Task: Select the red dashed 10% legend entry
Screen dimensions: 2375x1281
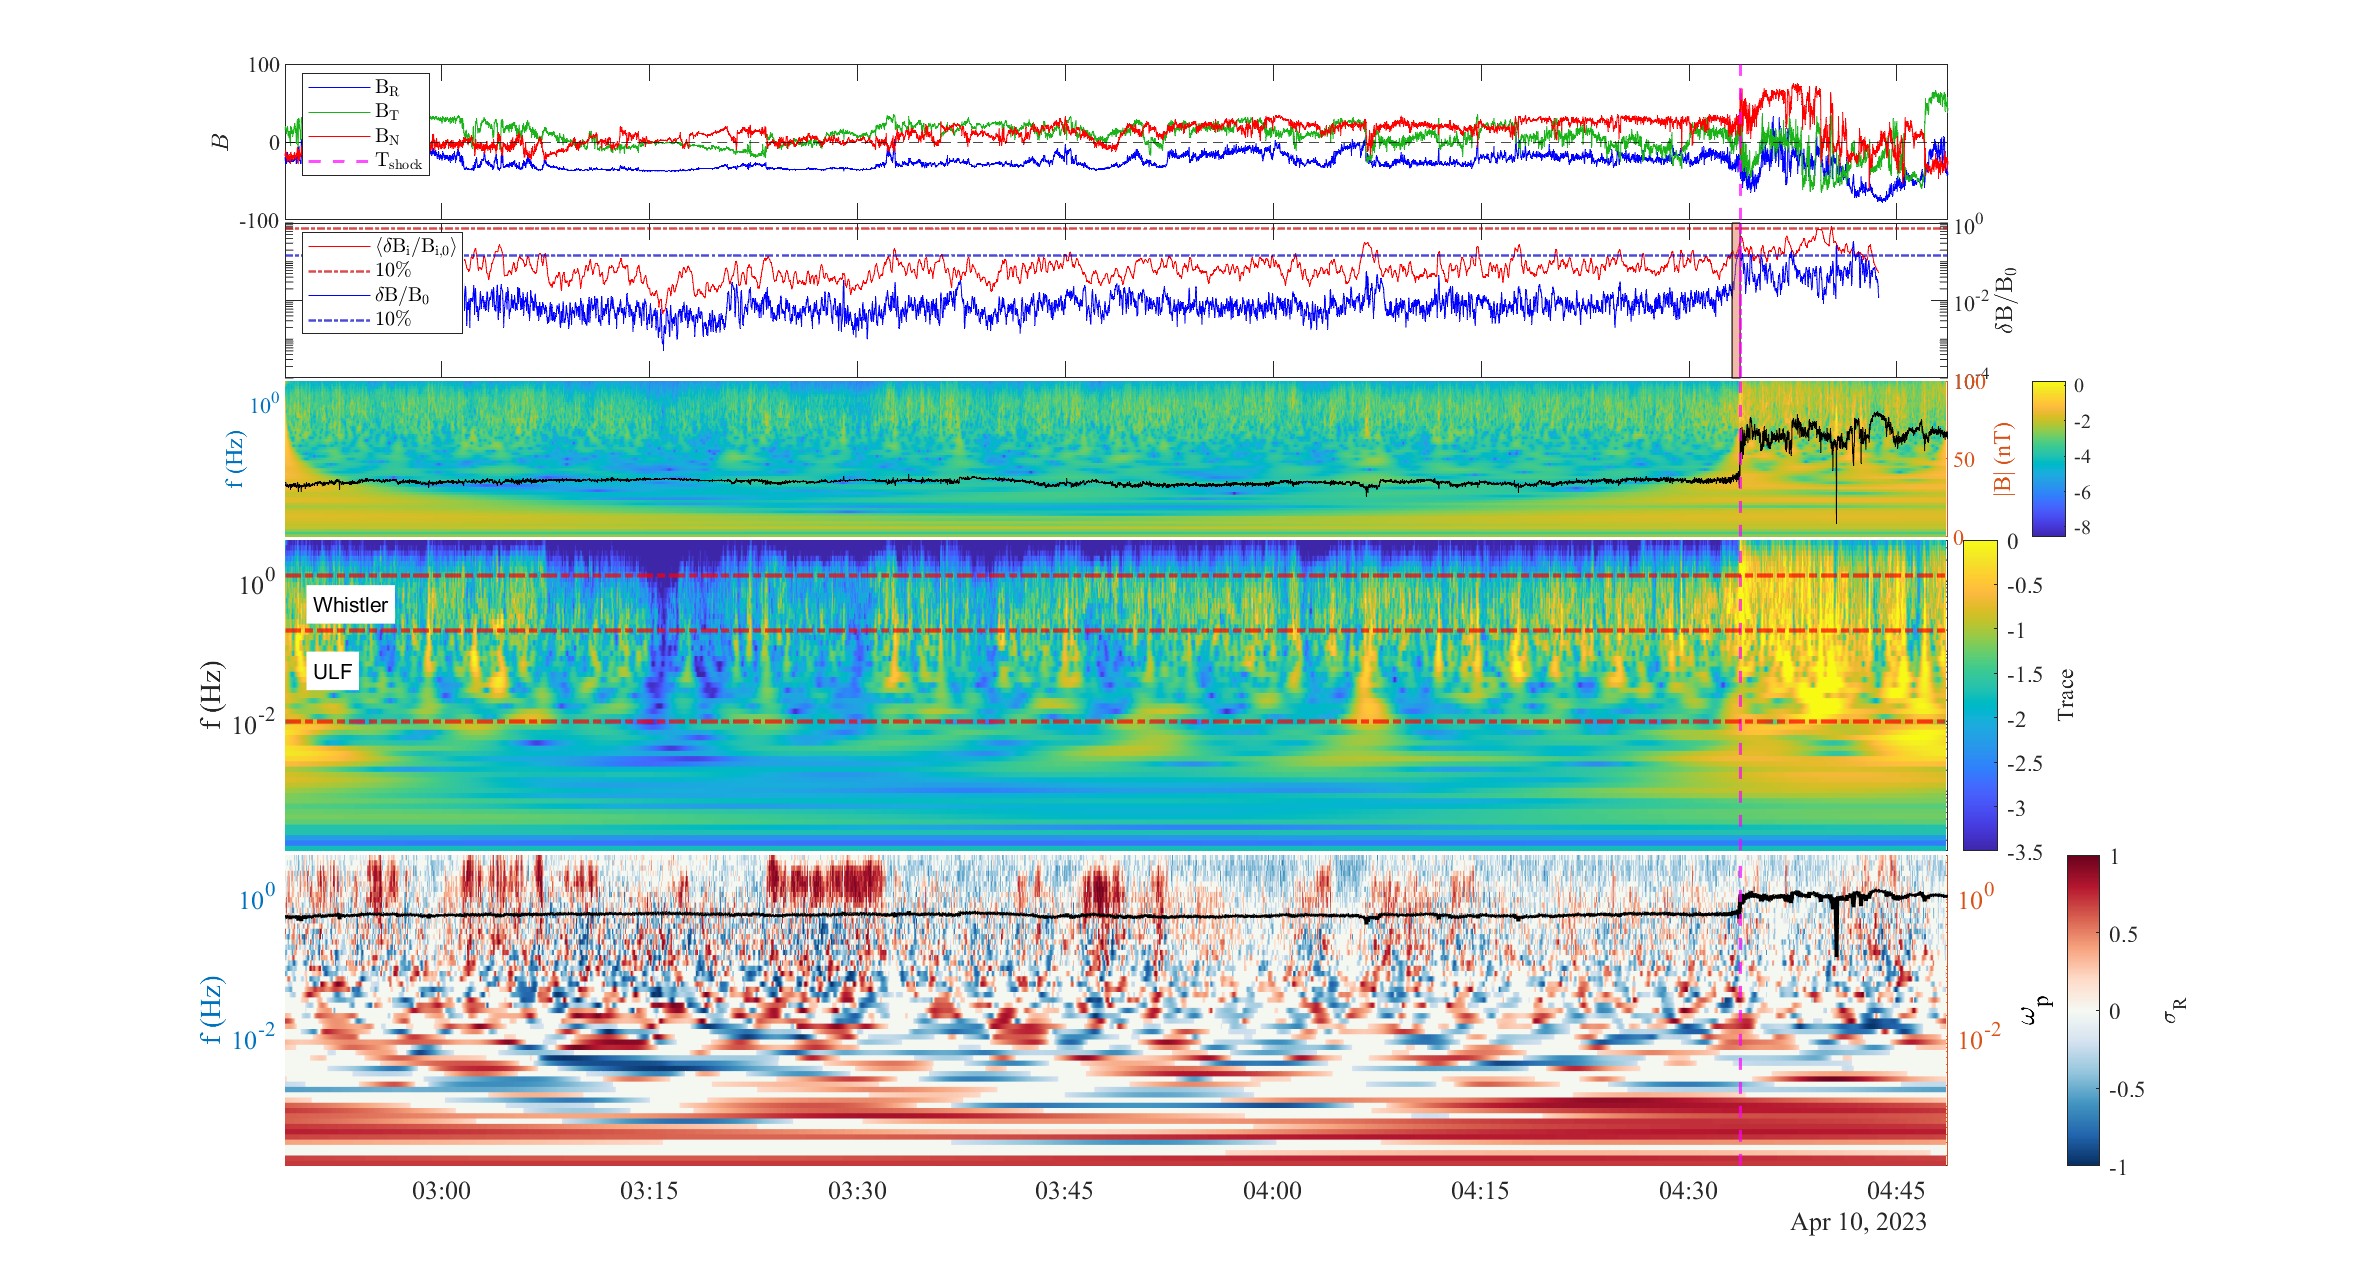Action: click(360, 270)
